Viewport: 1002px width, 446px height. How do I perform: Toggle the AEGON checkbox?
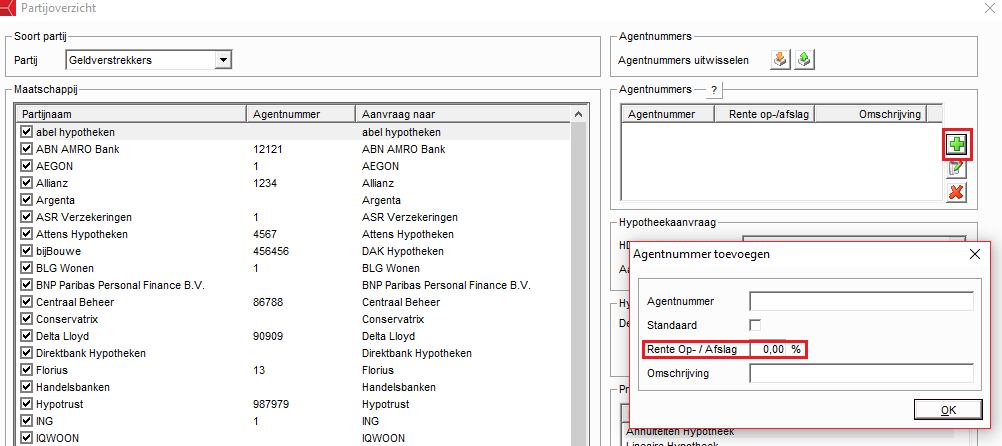tap(26, 166)
